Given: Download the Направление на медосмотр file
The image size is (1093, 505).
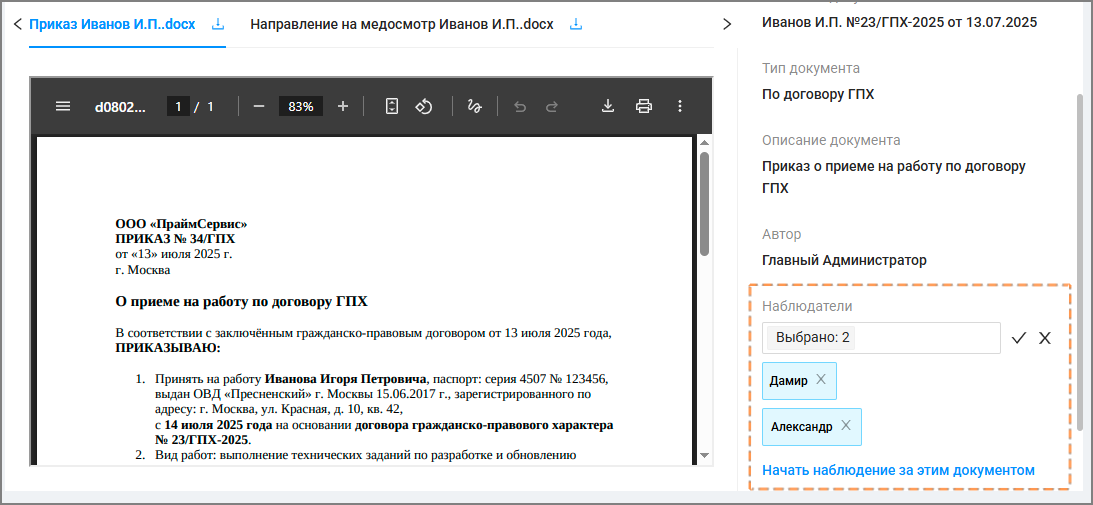Looking at the screenshot, I should pos(575,24).
